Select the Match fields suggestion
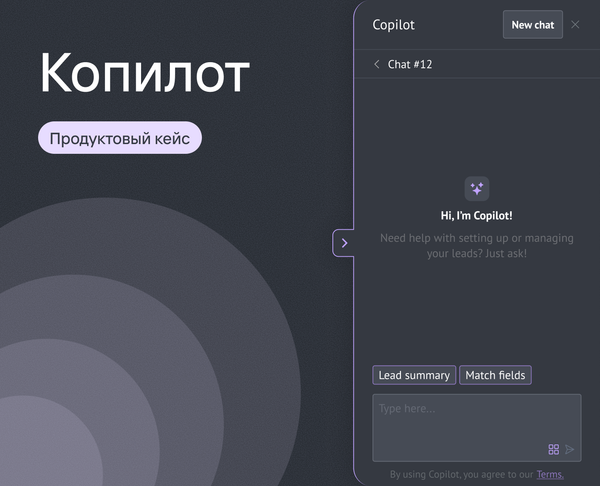600x486 pixels. (495, 375)
